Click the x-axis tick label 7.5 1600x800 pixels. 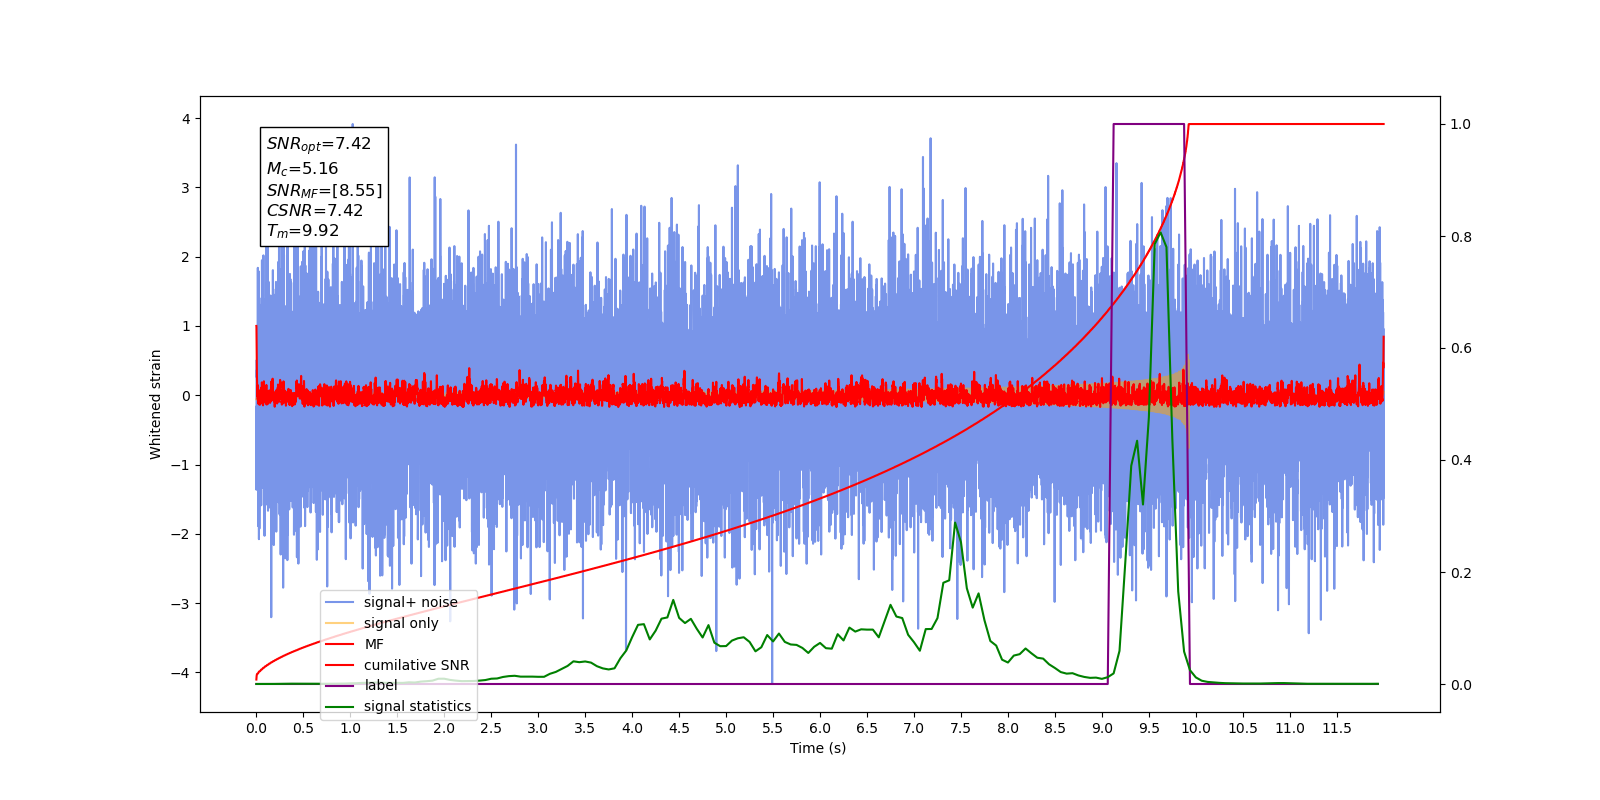tap(961, 728)
